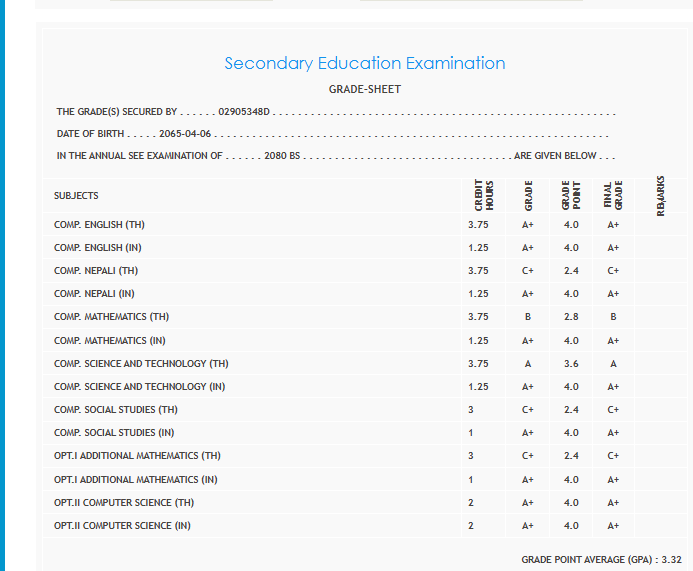Click the Grade Point Average 3.32 text
The width and height of the screenshot is (693, 571).
coord(601,560)
